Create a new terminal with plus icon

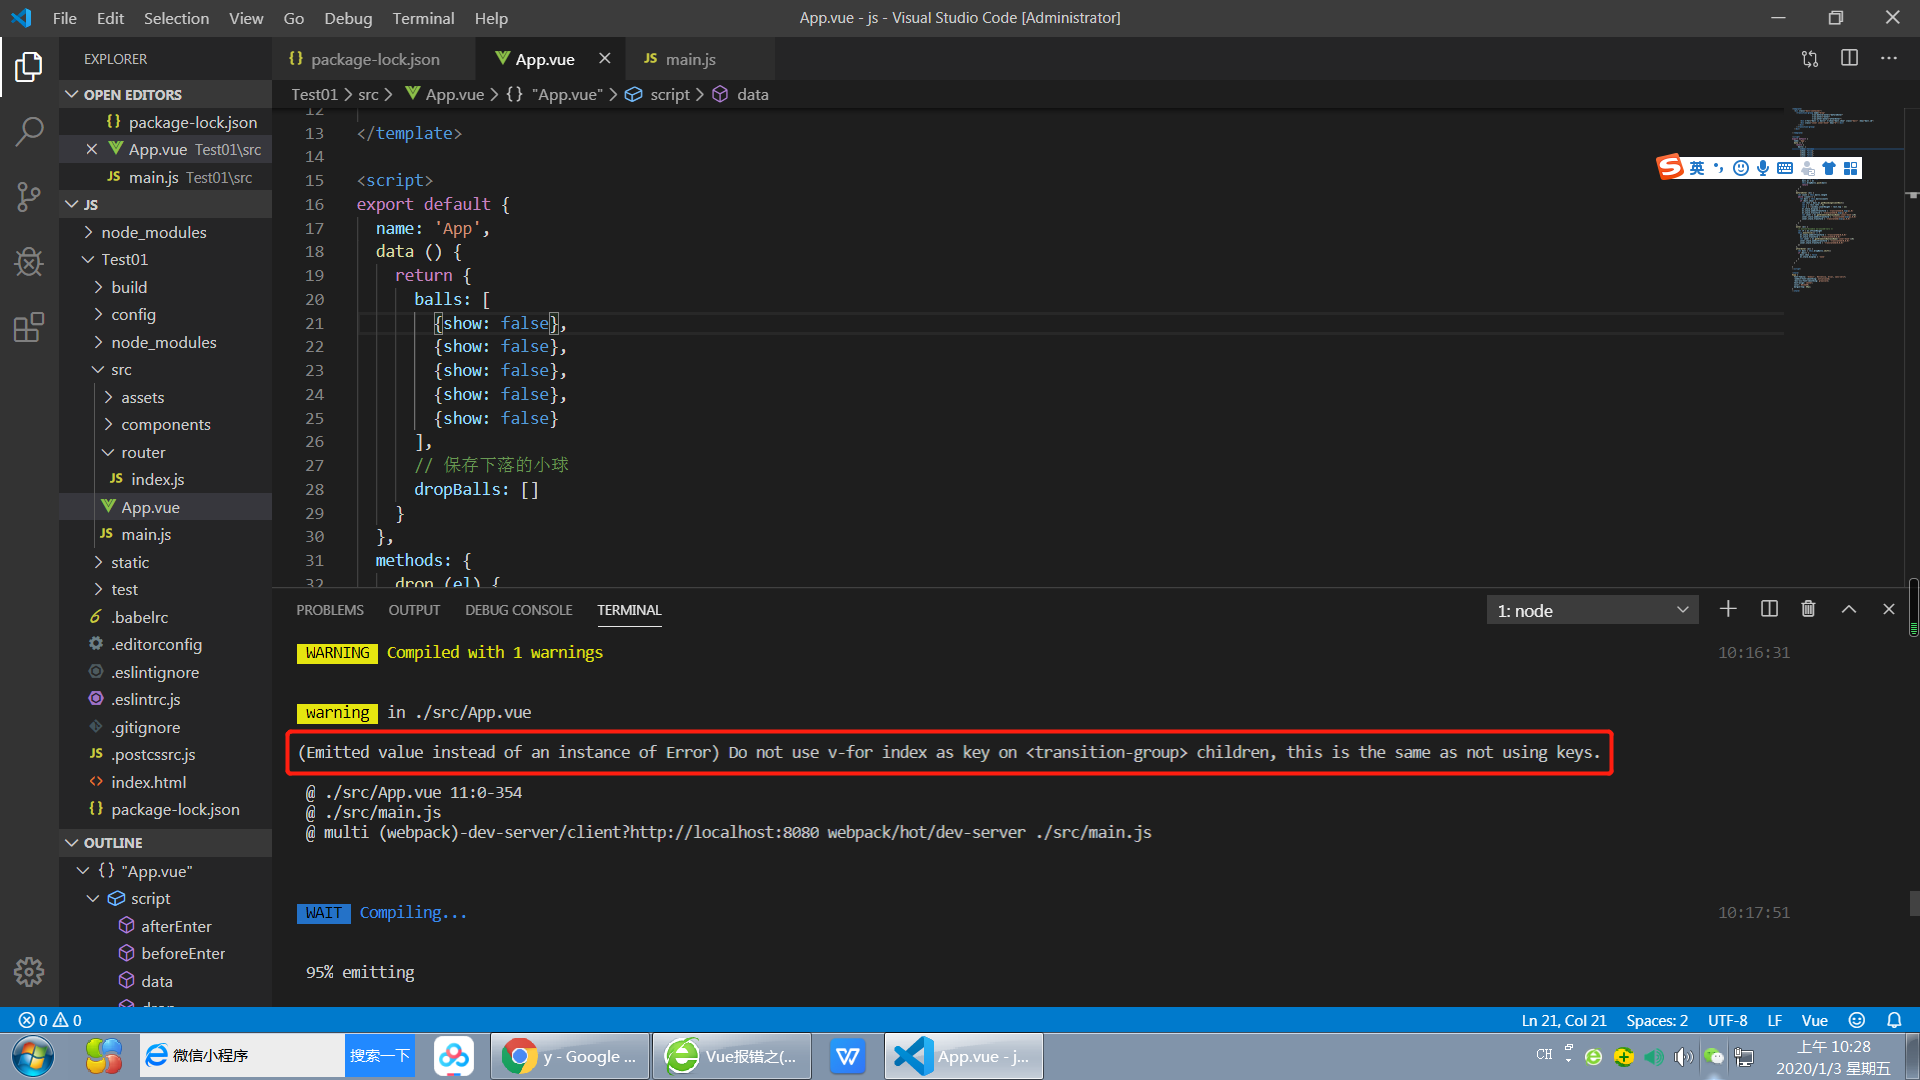point(1728,609)
